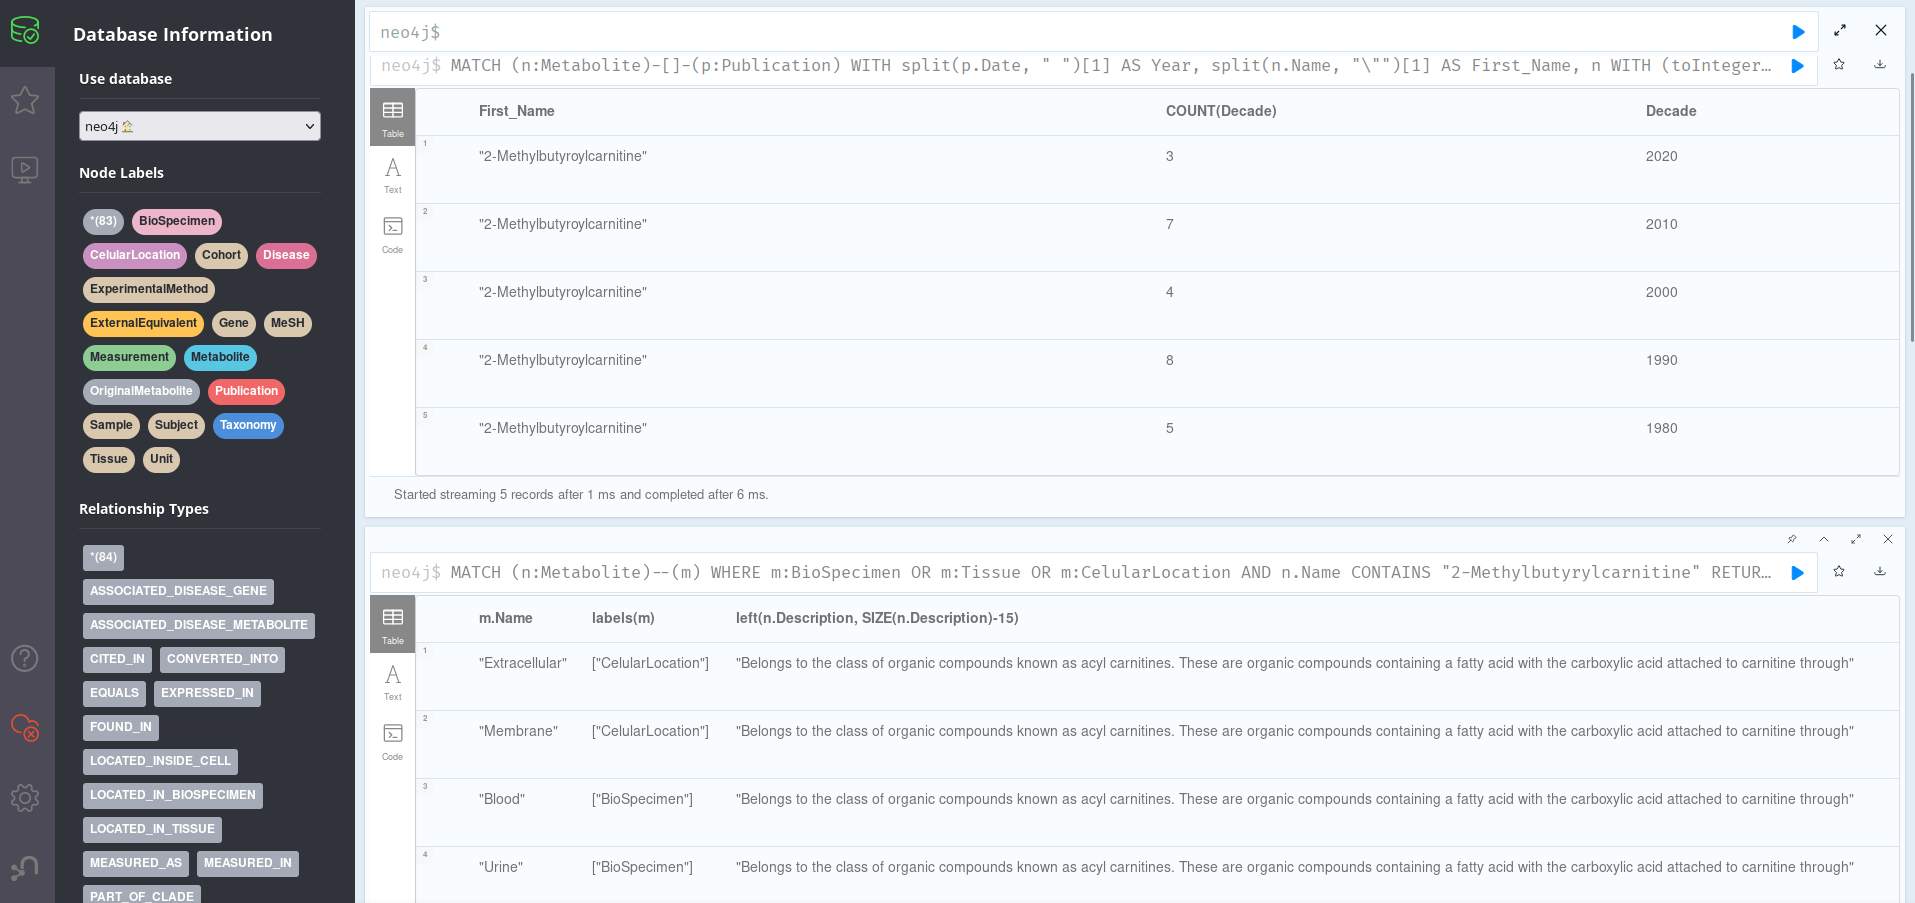Screen dimensions: 1915x903
Task: Select the ExperimentalMethod node label
Action: click(x=149, y=290)
